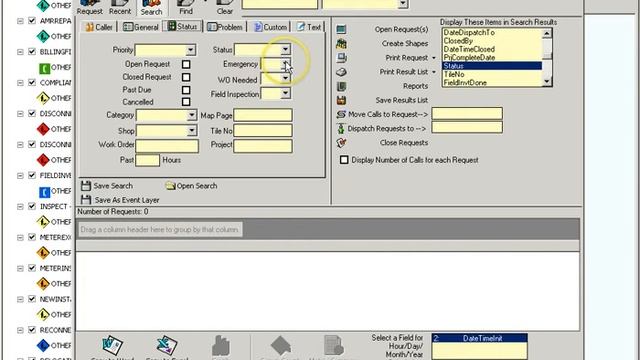Select yellow diamond OTHER icon under COMPLIAN
The image size is (640, 360).
tap(43, 98)
